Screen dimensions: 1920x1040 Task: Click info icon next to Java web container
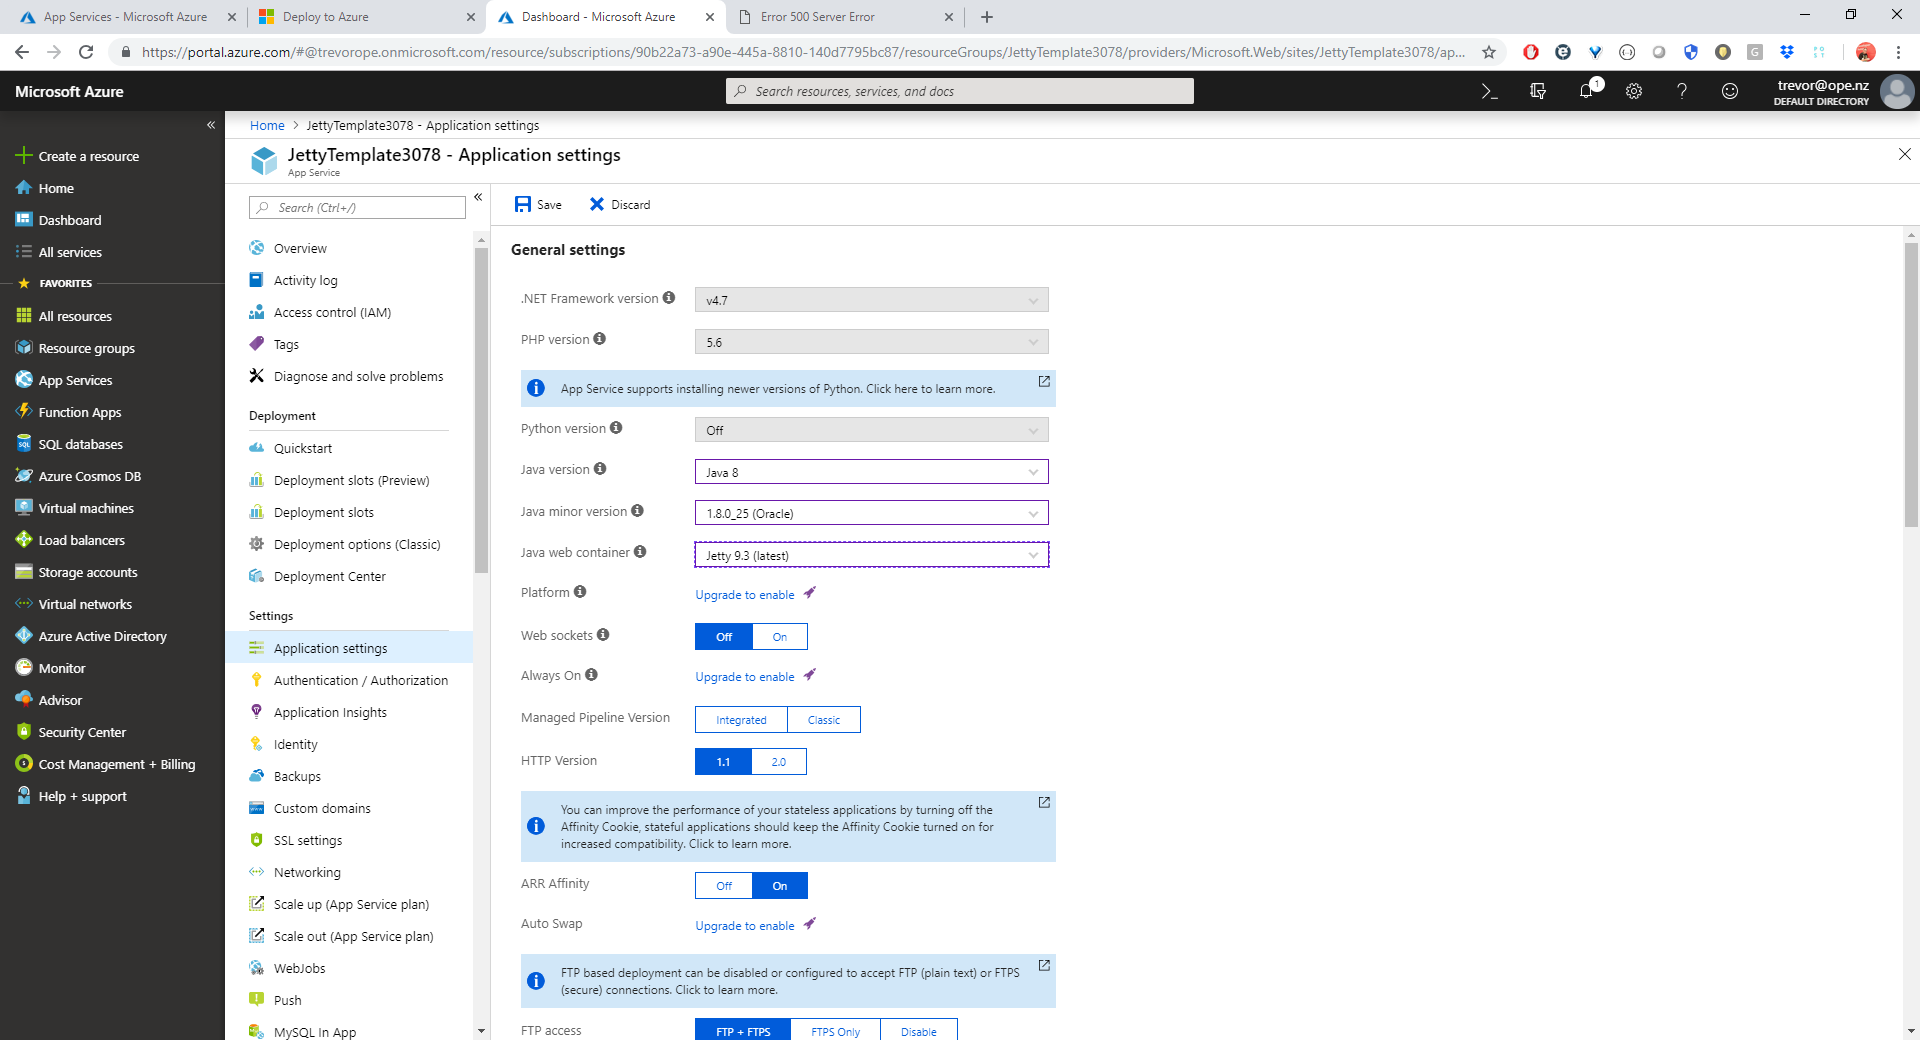click(640, 552)
